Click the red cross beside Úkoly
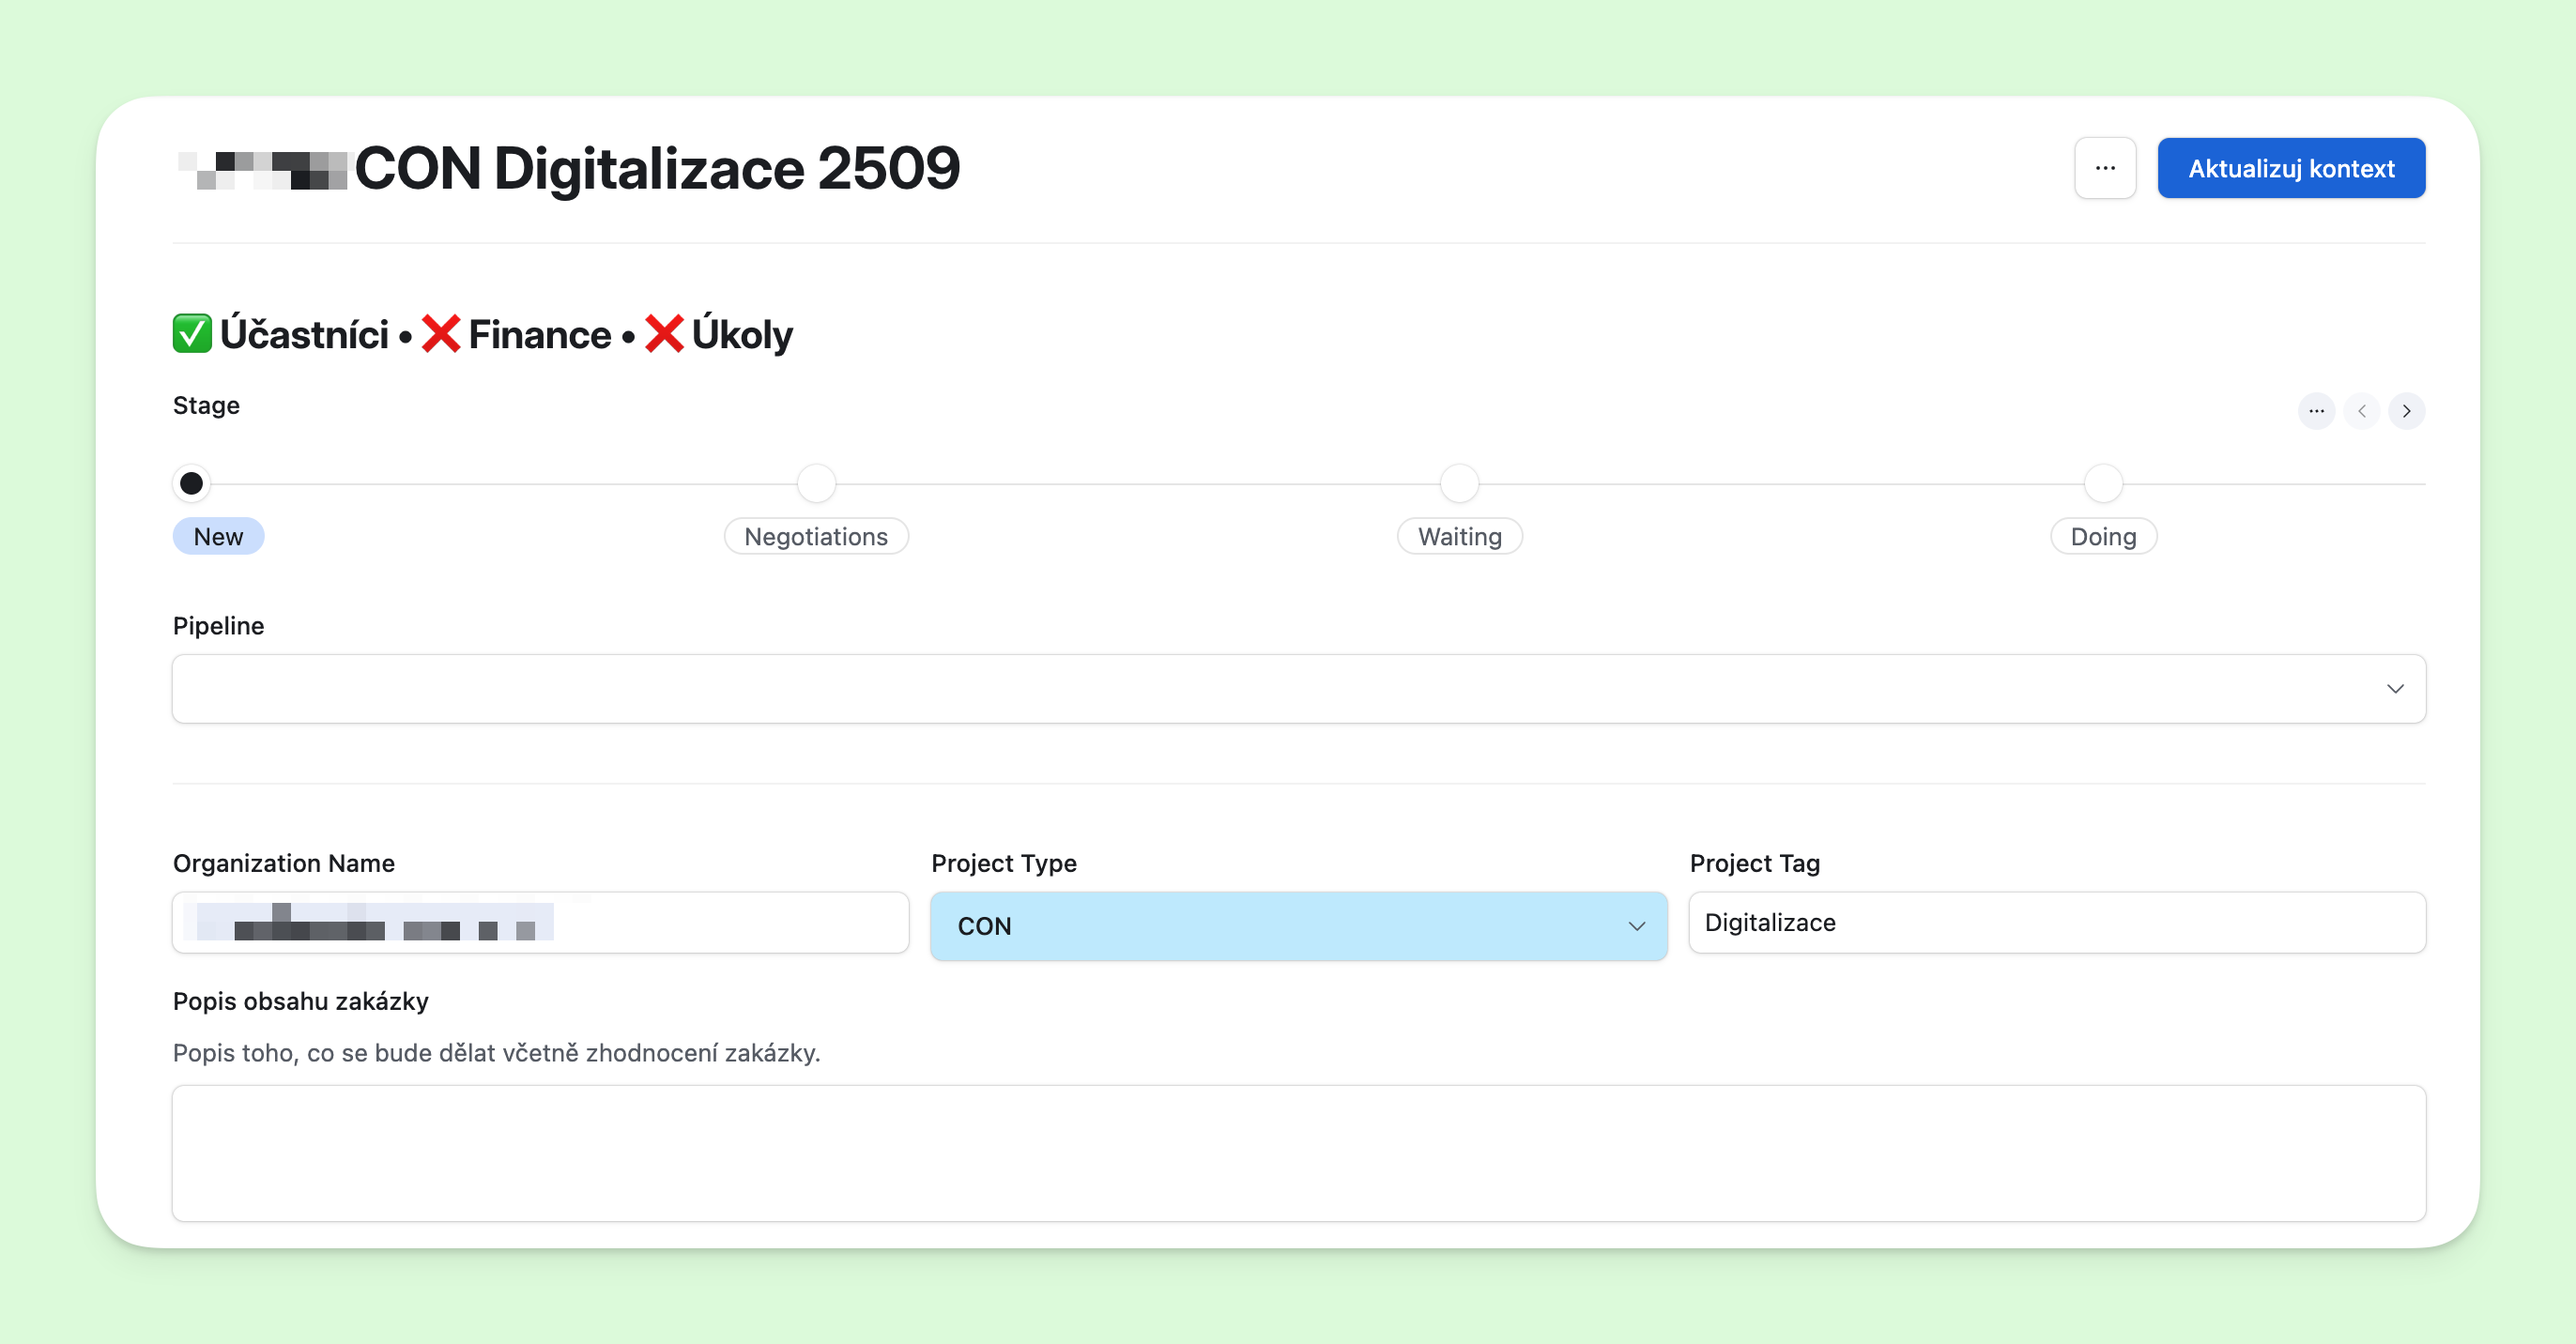The image size is (2576, 1344). pyautogui.click(x=664, y=334)
